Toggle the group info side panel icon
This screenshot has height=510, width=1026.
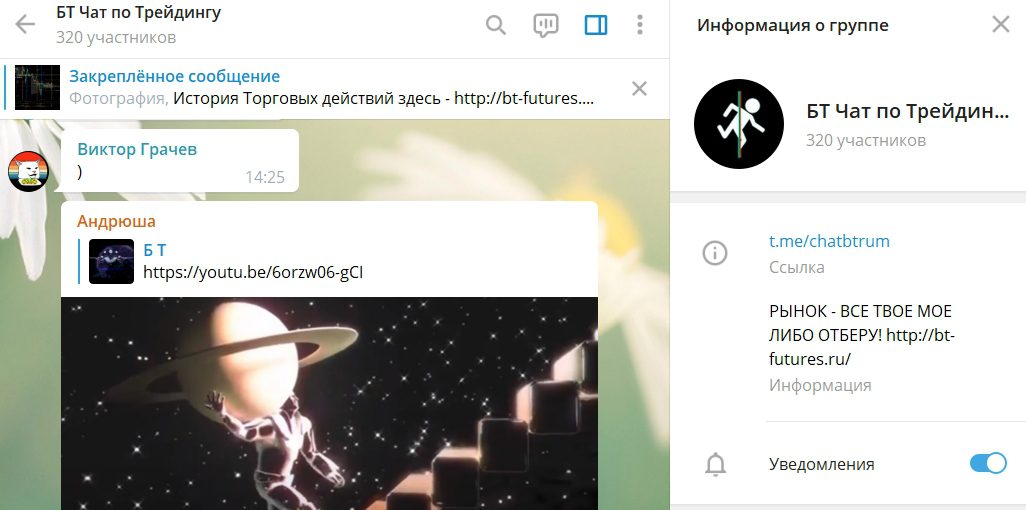pyautogui.click(x=595, y=26)
